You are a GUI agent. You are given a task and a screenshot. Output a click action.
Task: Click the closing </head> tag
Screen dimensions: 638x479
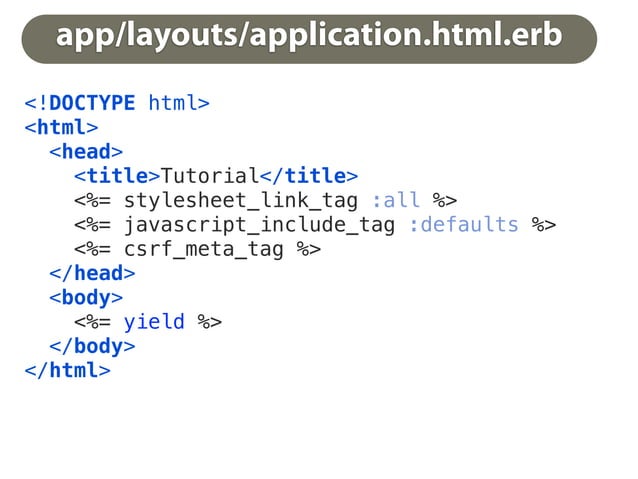click(x=92, y=273)
